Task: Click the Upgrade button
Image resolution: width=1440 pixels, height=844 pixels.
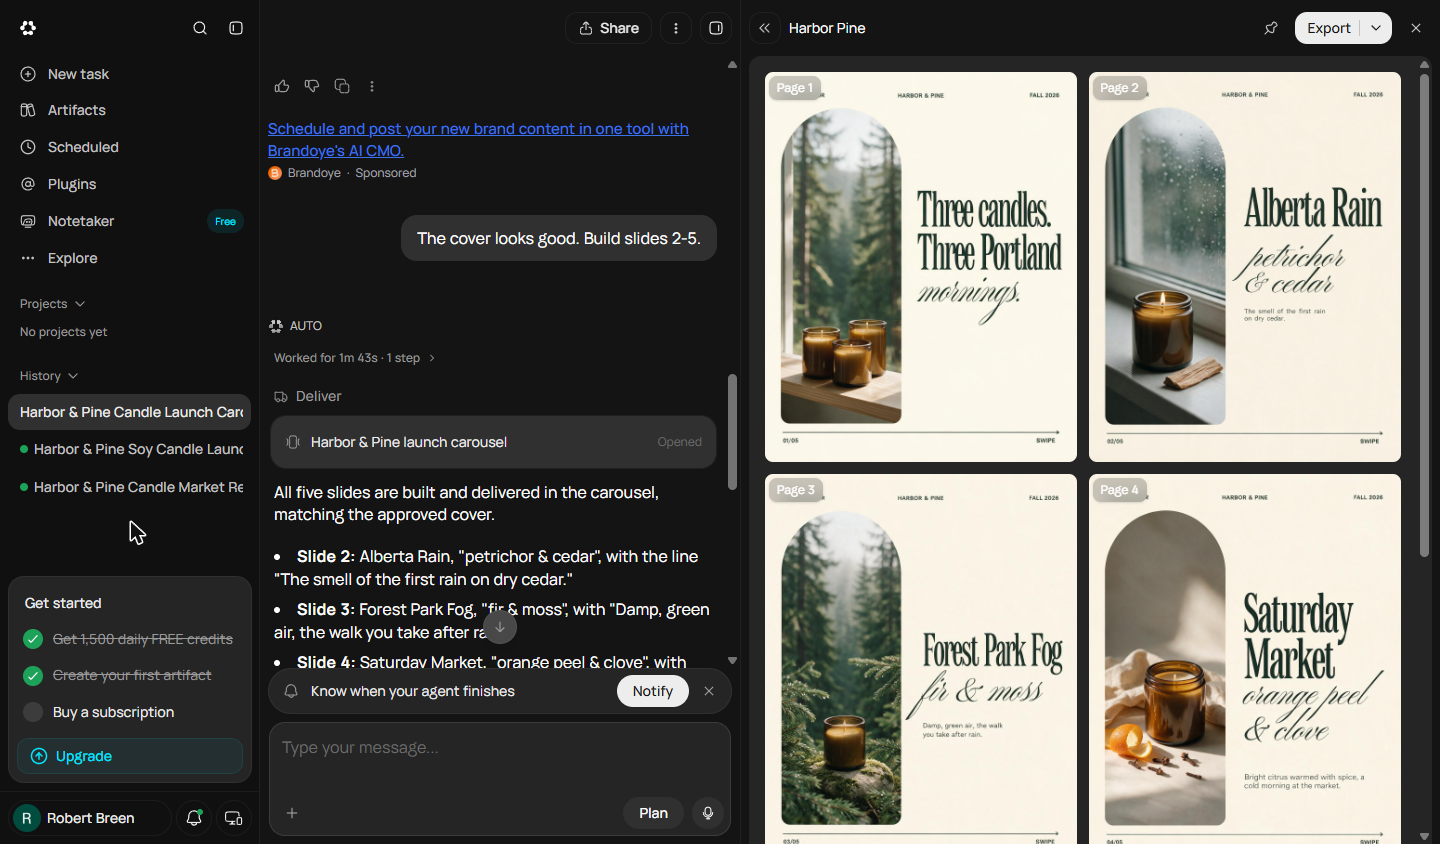Action: [x=130, y=756]
